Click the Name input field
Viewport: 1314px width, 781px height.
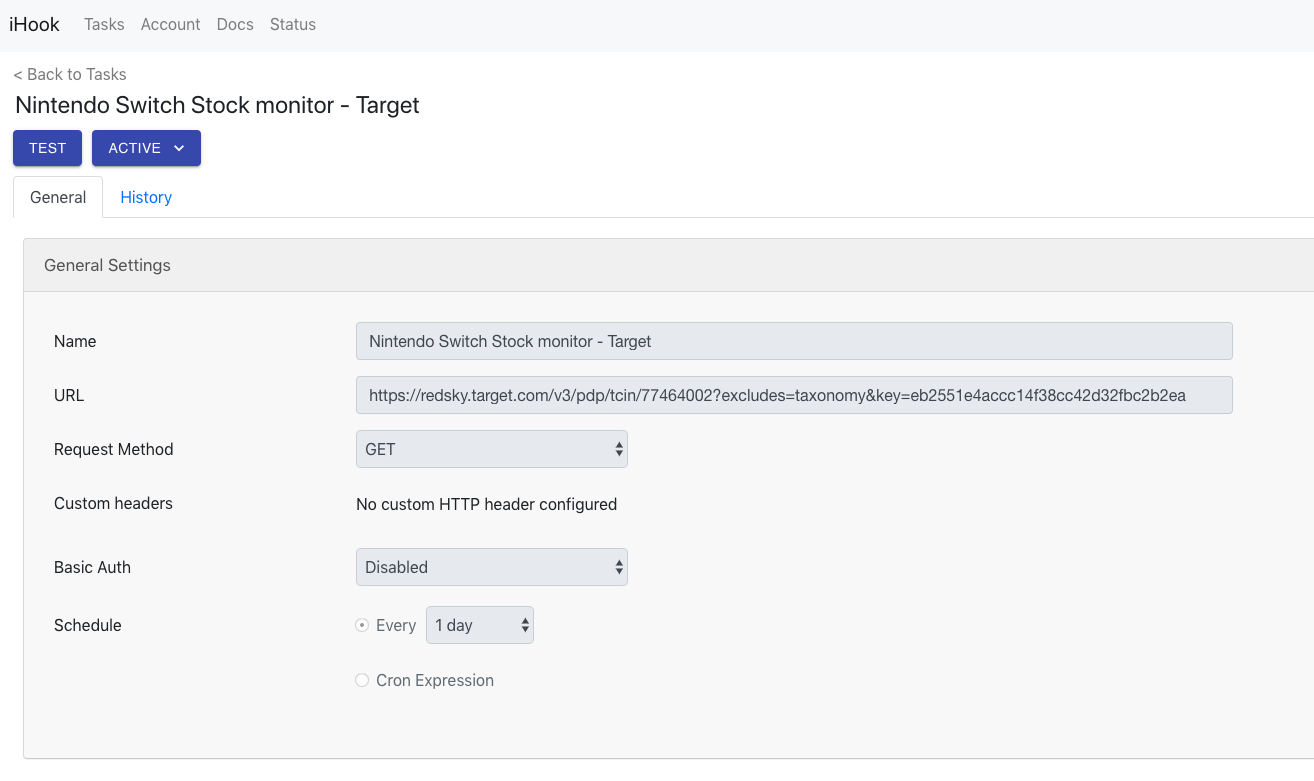click(794, 341)
